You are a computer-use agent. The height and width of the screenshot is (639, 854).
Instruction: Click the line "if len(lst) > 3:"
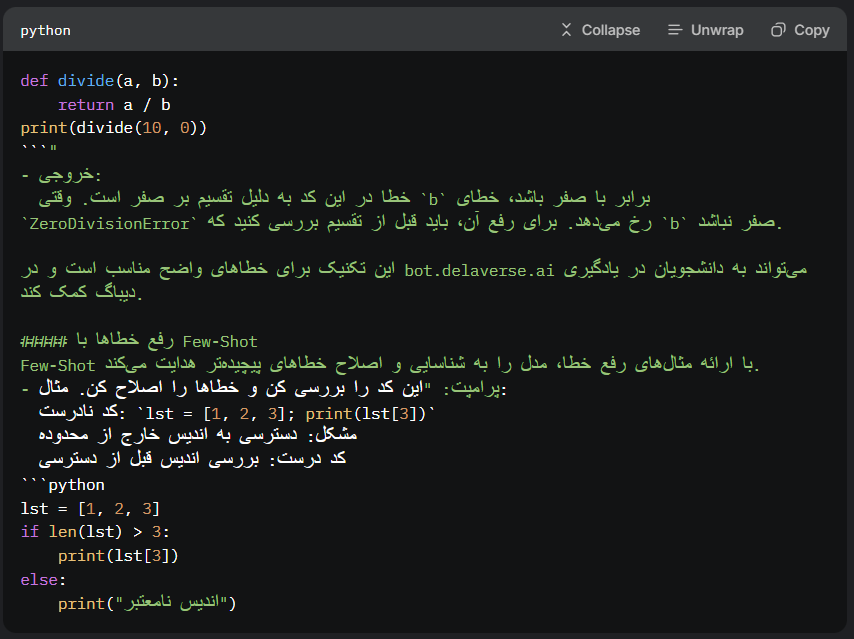(95, 532)
